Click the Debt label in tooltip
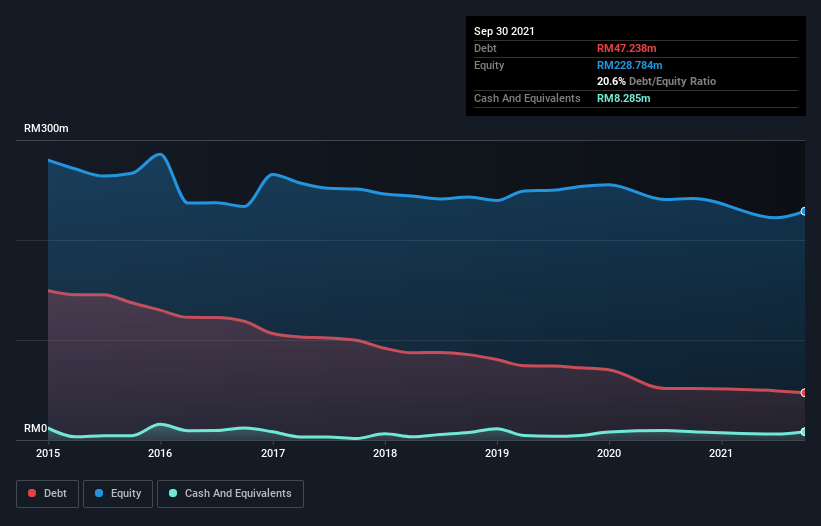 tap(485, 48)
